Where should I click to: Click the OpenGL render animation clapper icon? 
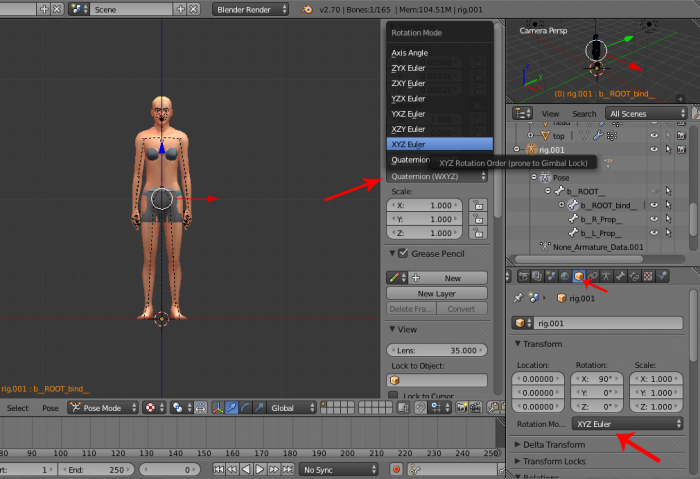point(475,408)
